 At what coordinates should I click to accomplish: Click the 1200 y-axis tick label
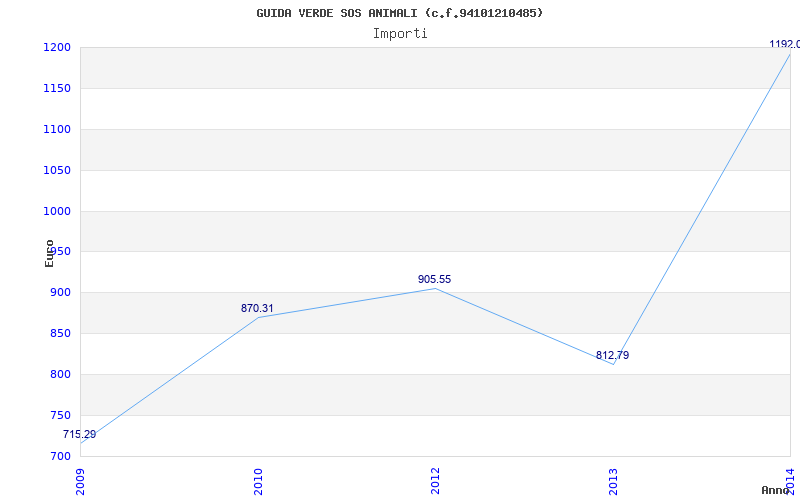(57, 48)
